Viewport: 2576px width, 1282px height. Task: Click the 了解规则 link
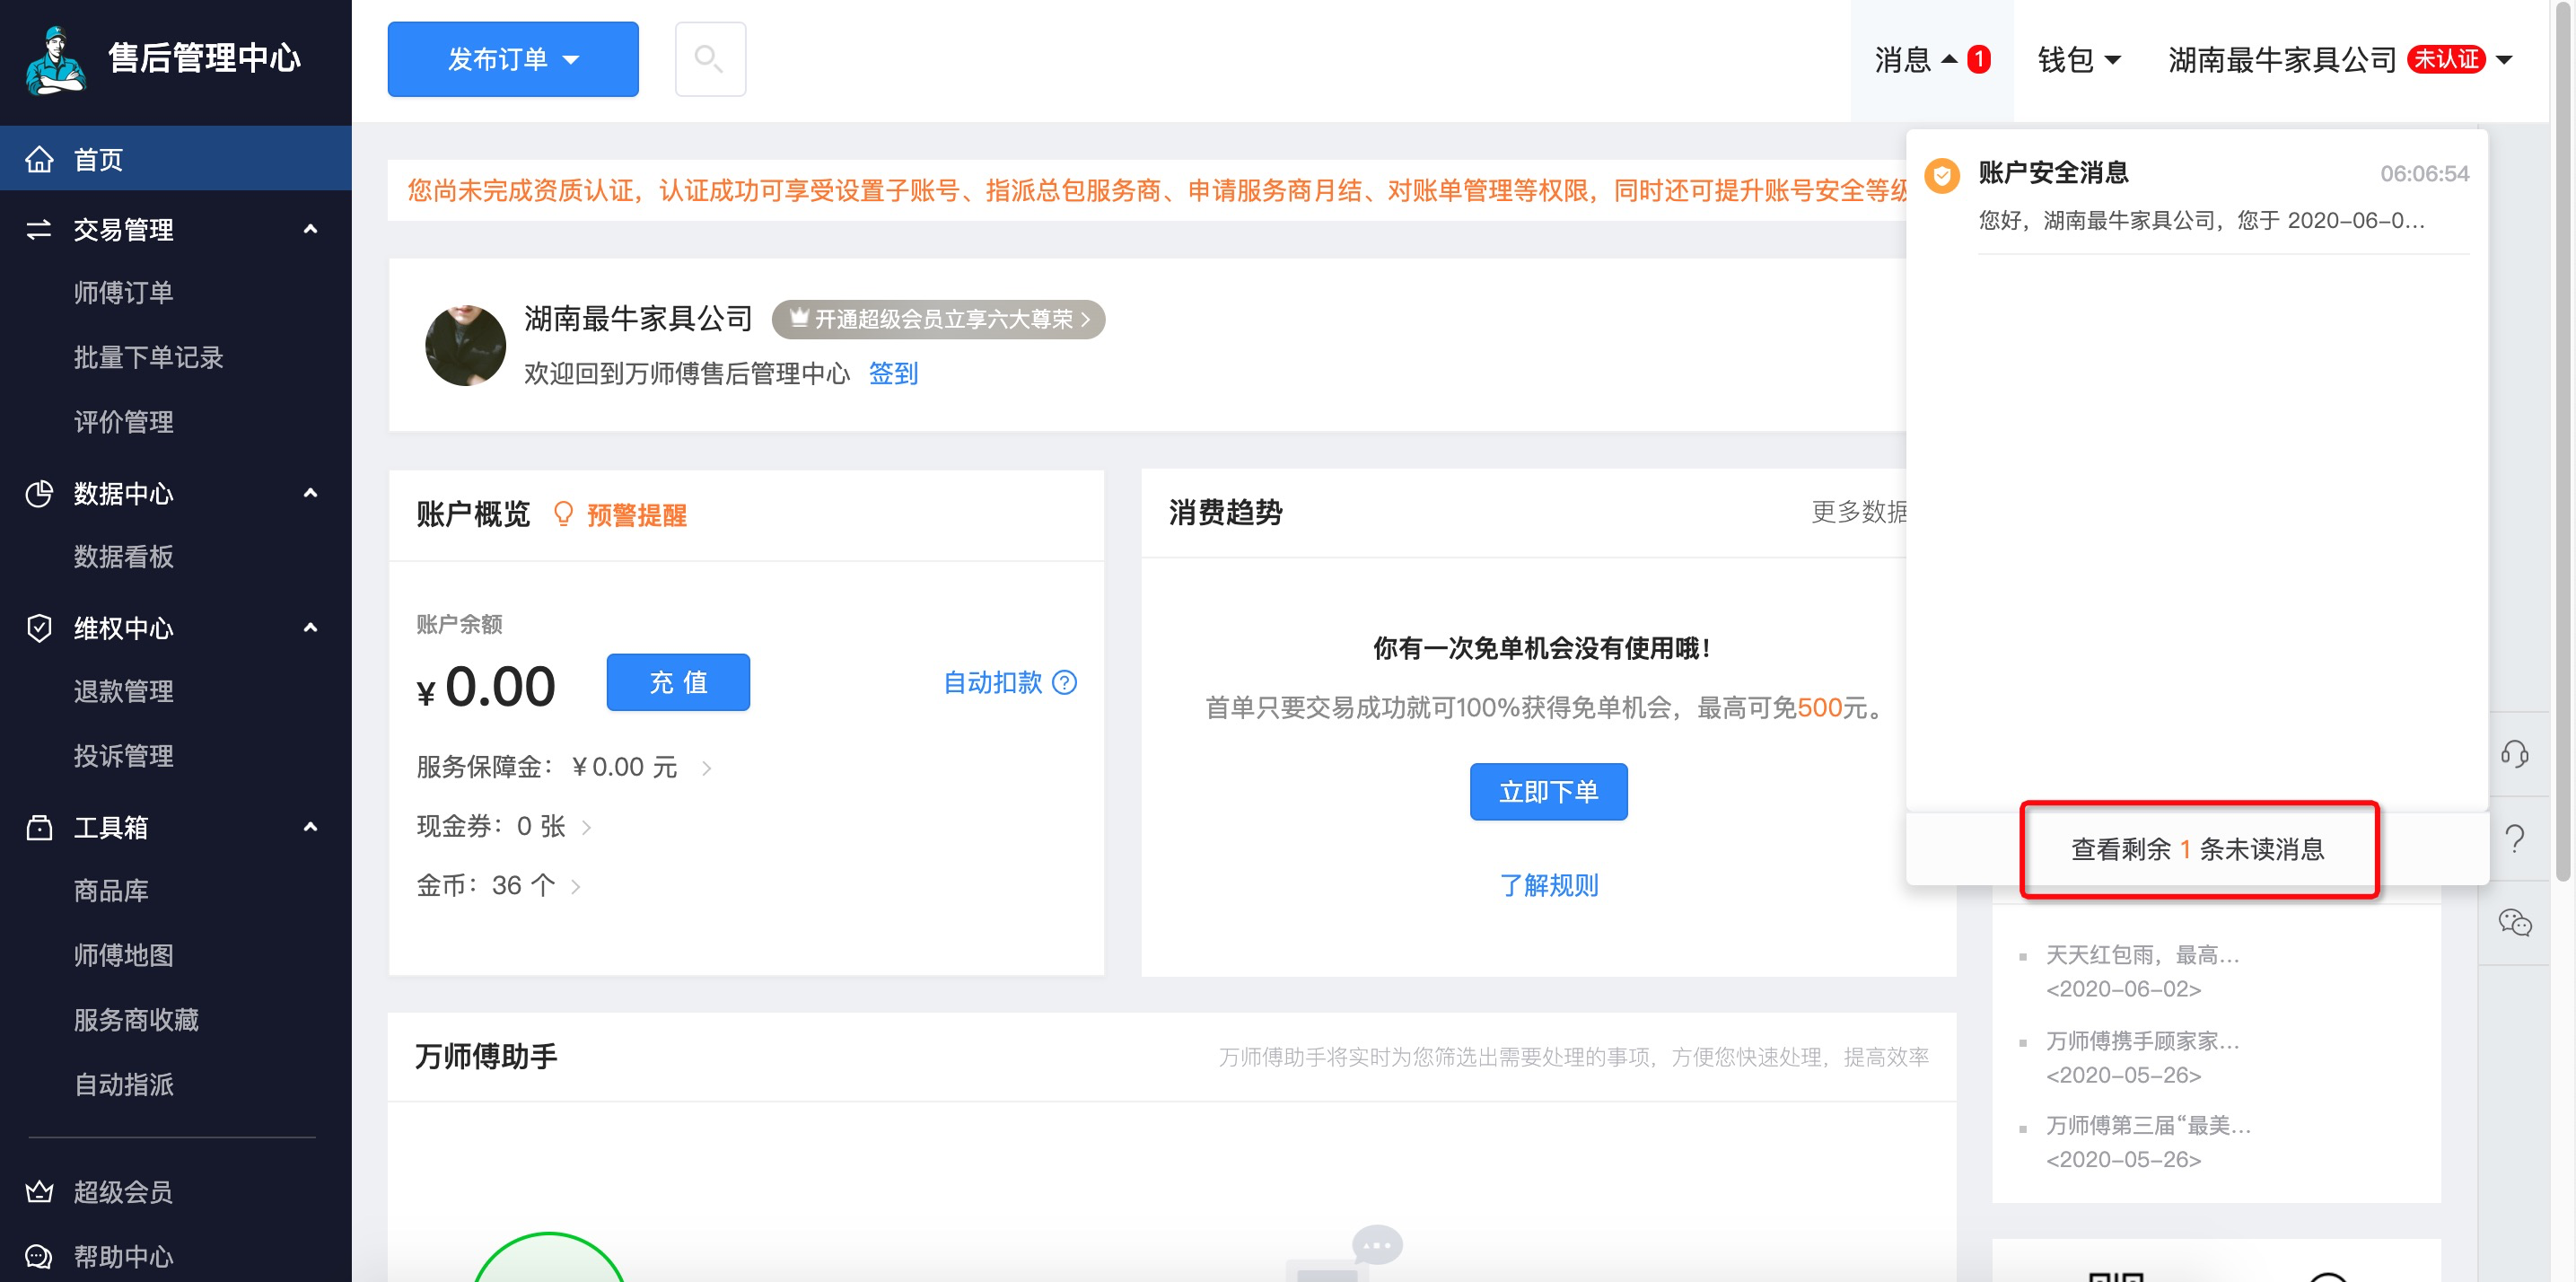(x=1548, y=885)
